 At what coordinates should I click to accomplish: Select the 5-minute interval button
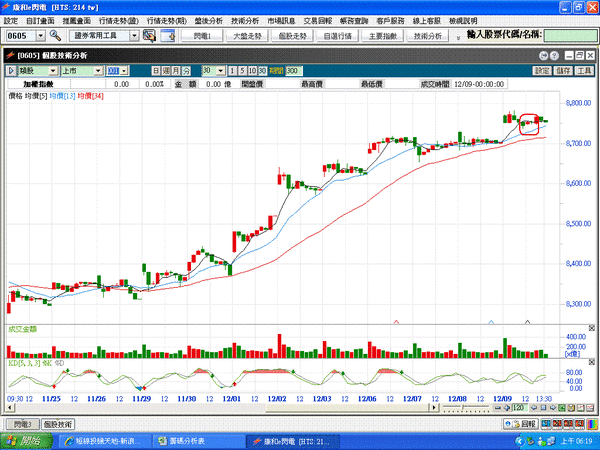(243, 71)
